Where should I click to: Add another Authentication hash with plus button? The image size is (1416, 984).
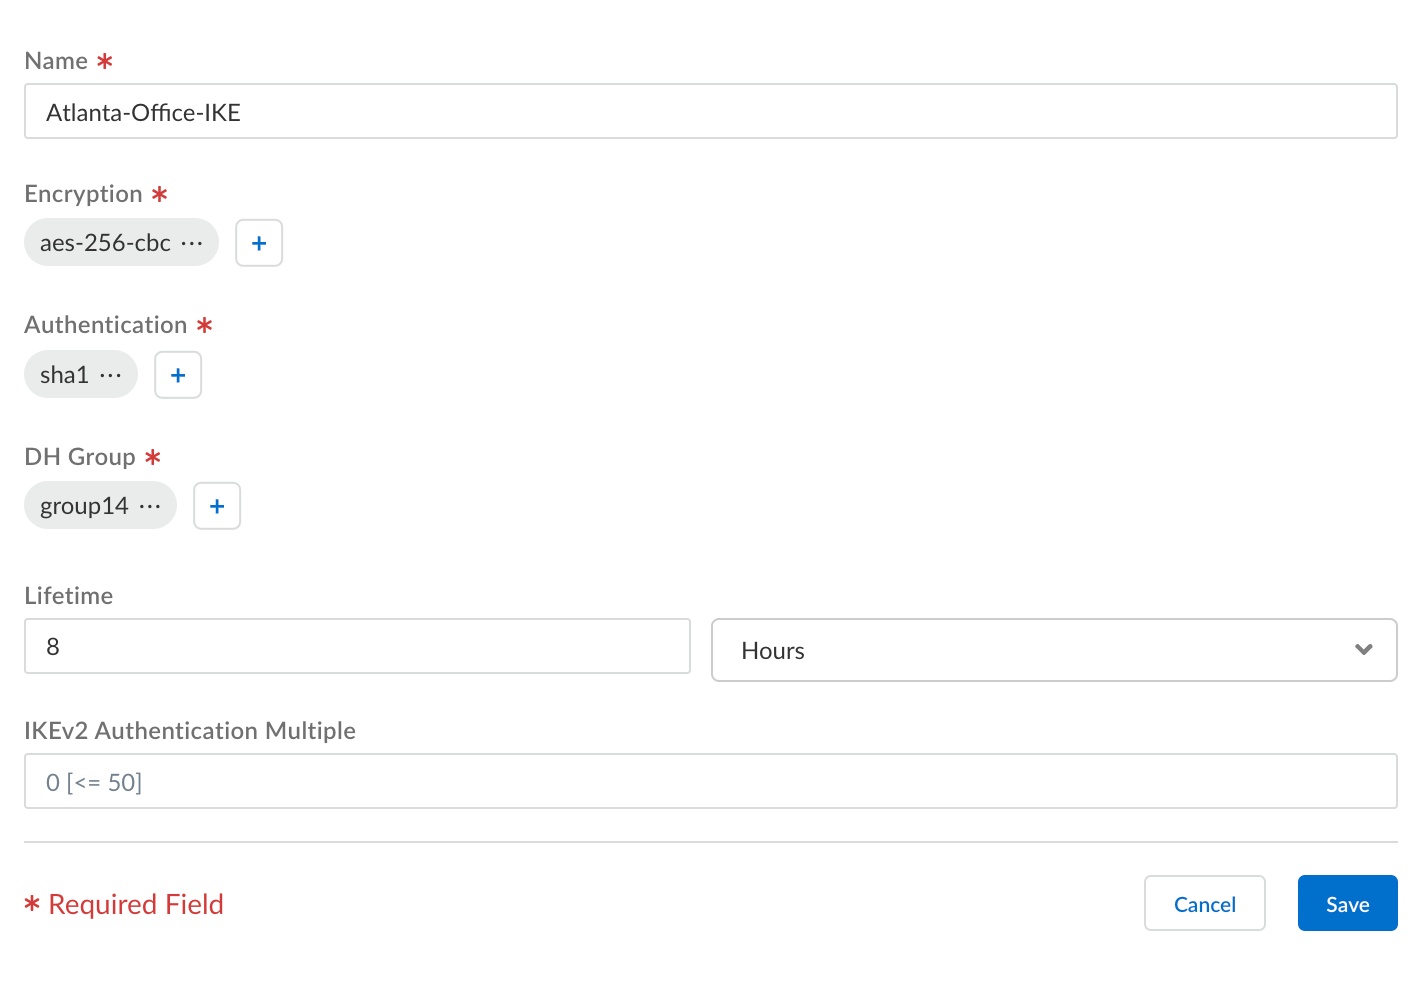[178, 375]
